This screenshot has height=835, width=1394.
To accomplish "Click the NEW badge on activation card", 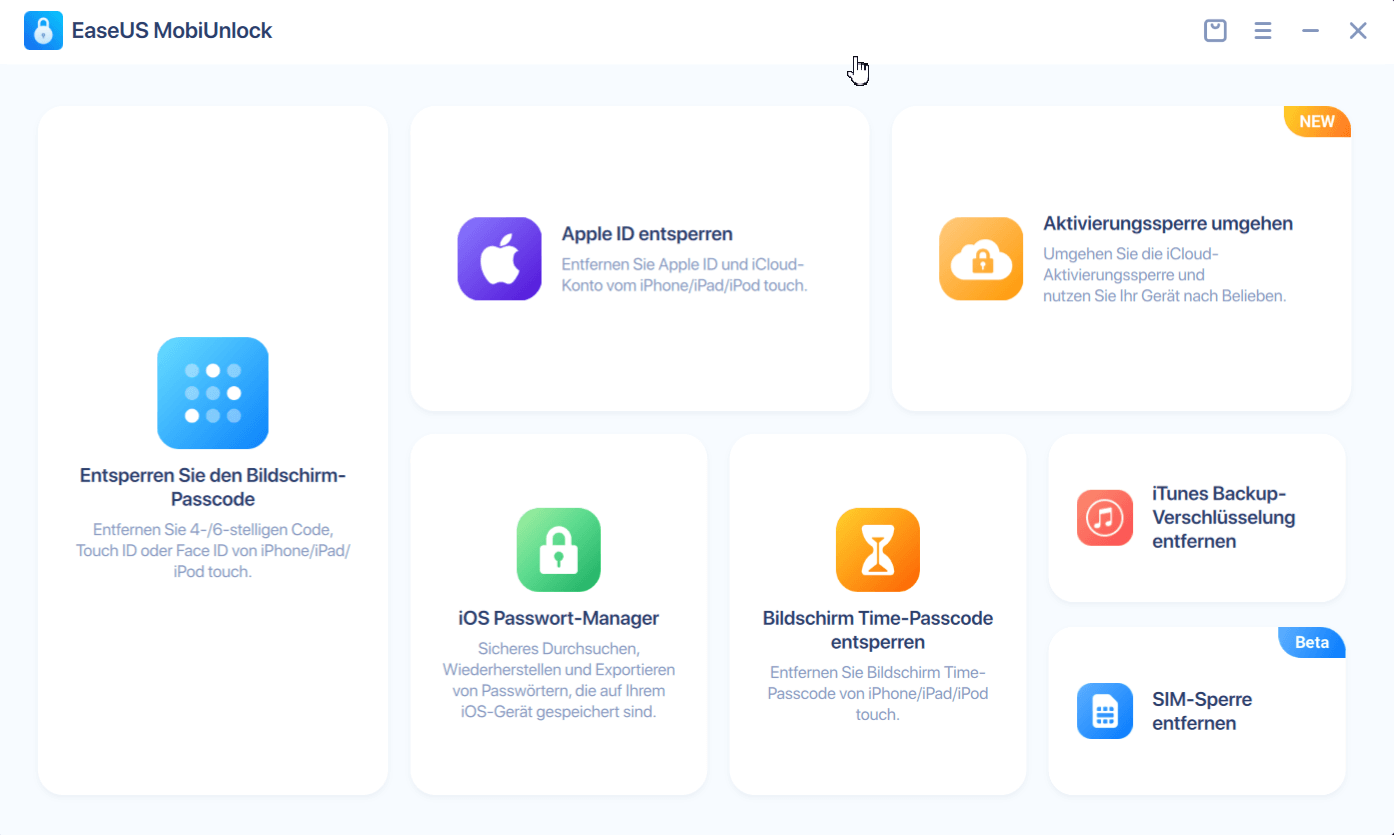I will [x=1317, y=122].
